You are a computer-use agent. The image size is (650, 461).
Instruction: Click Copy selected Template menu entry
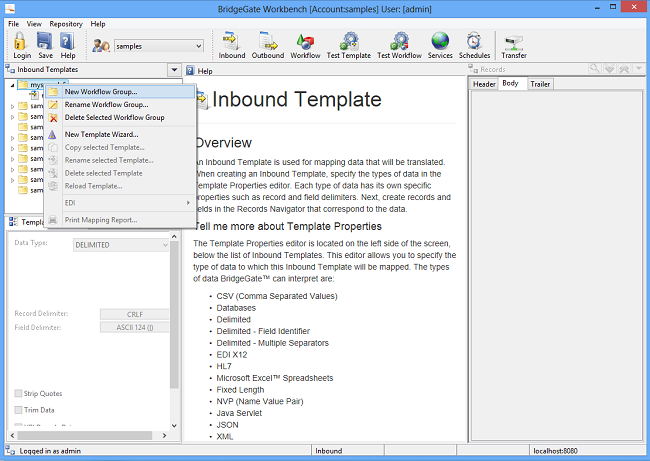(120, 147)
